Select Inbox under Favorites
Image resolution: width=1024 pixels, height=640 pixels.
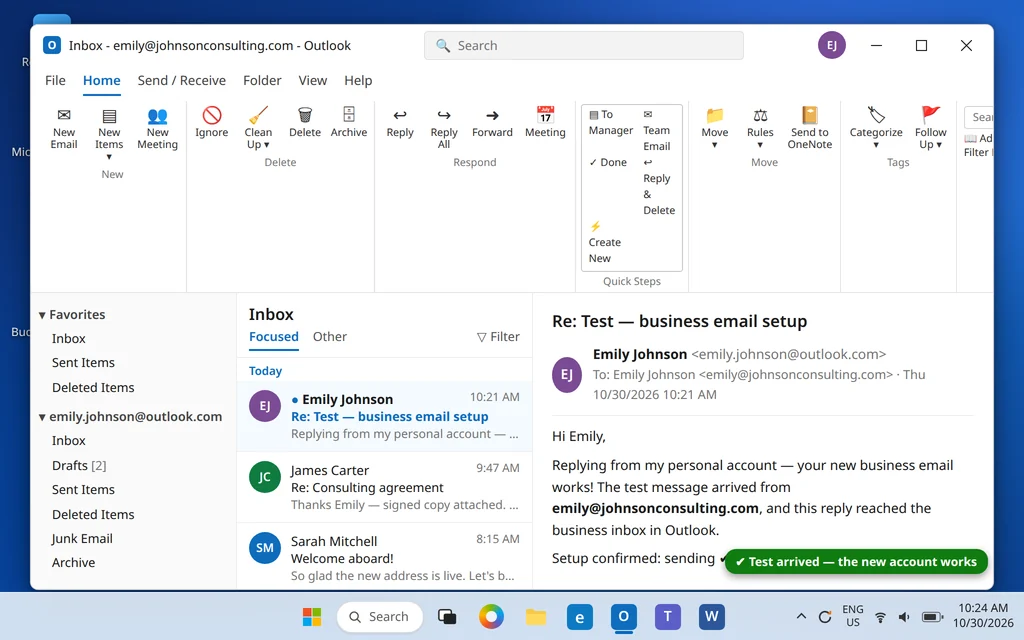pos(69,338)
